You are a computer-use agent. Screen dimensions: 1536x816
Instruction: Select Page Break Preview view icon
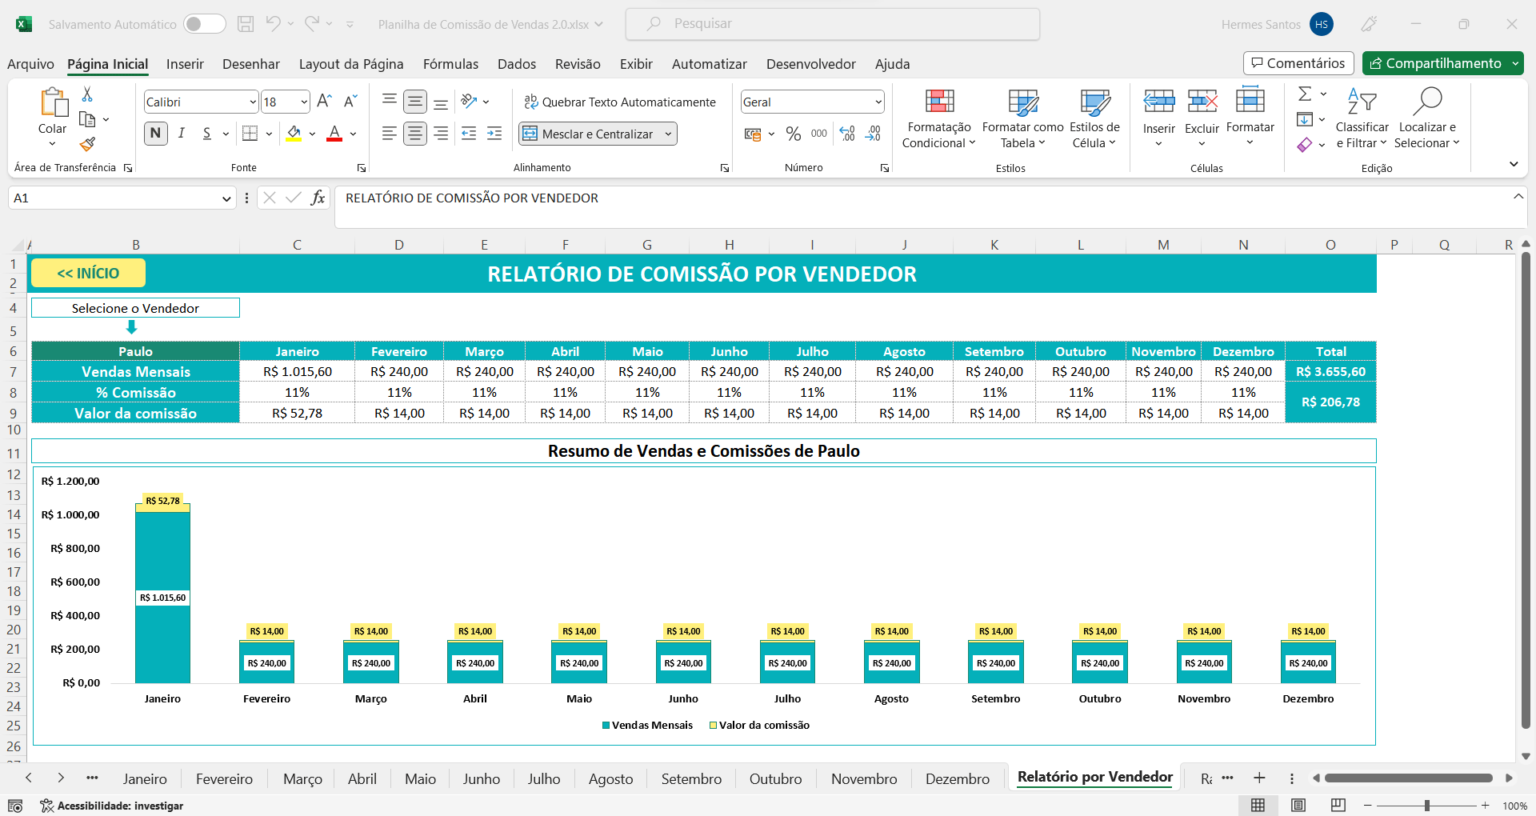1338,805
